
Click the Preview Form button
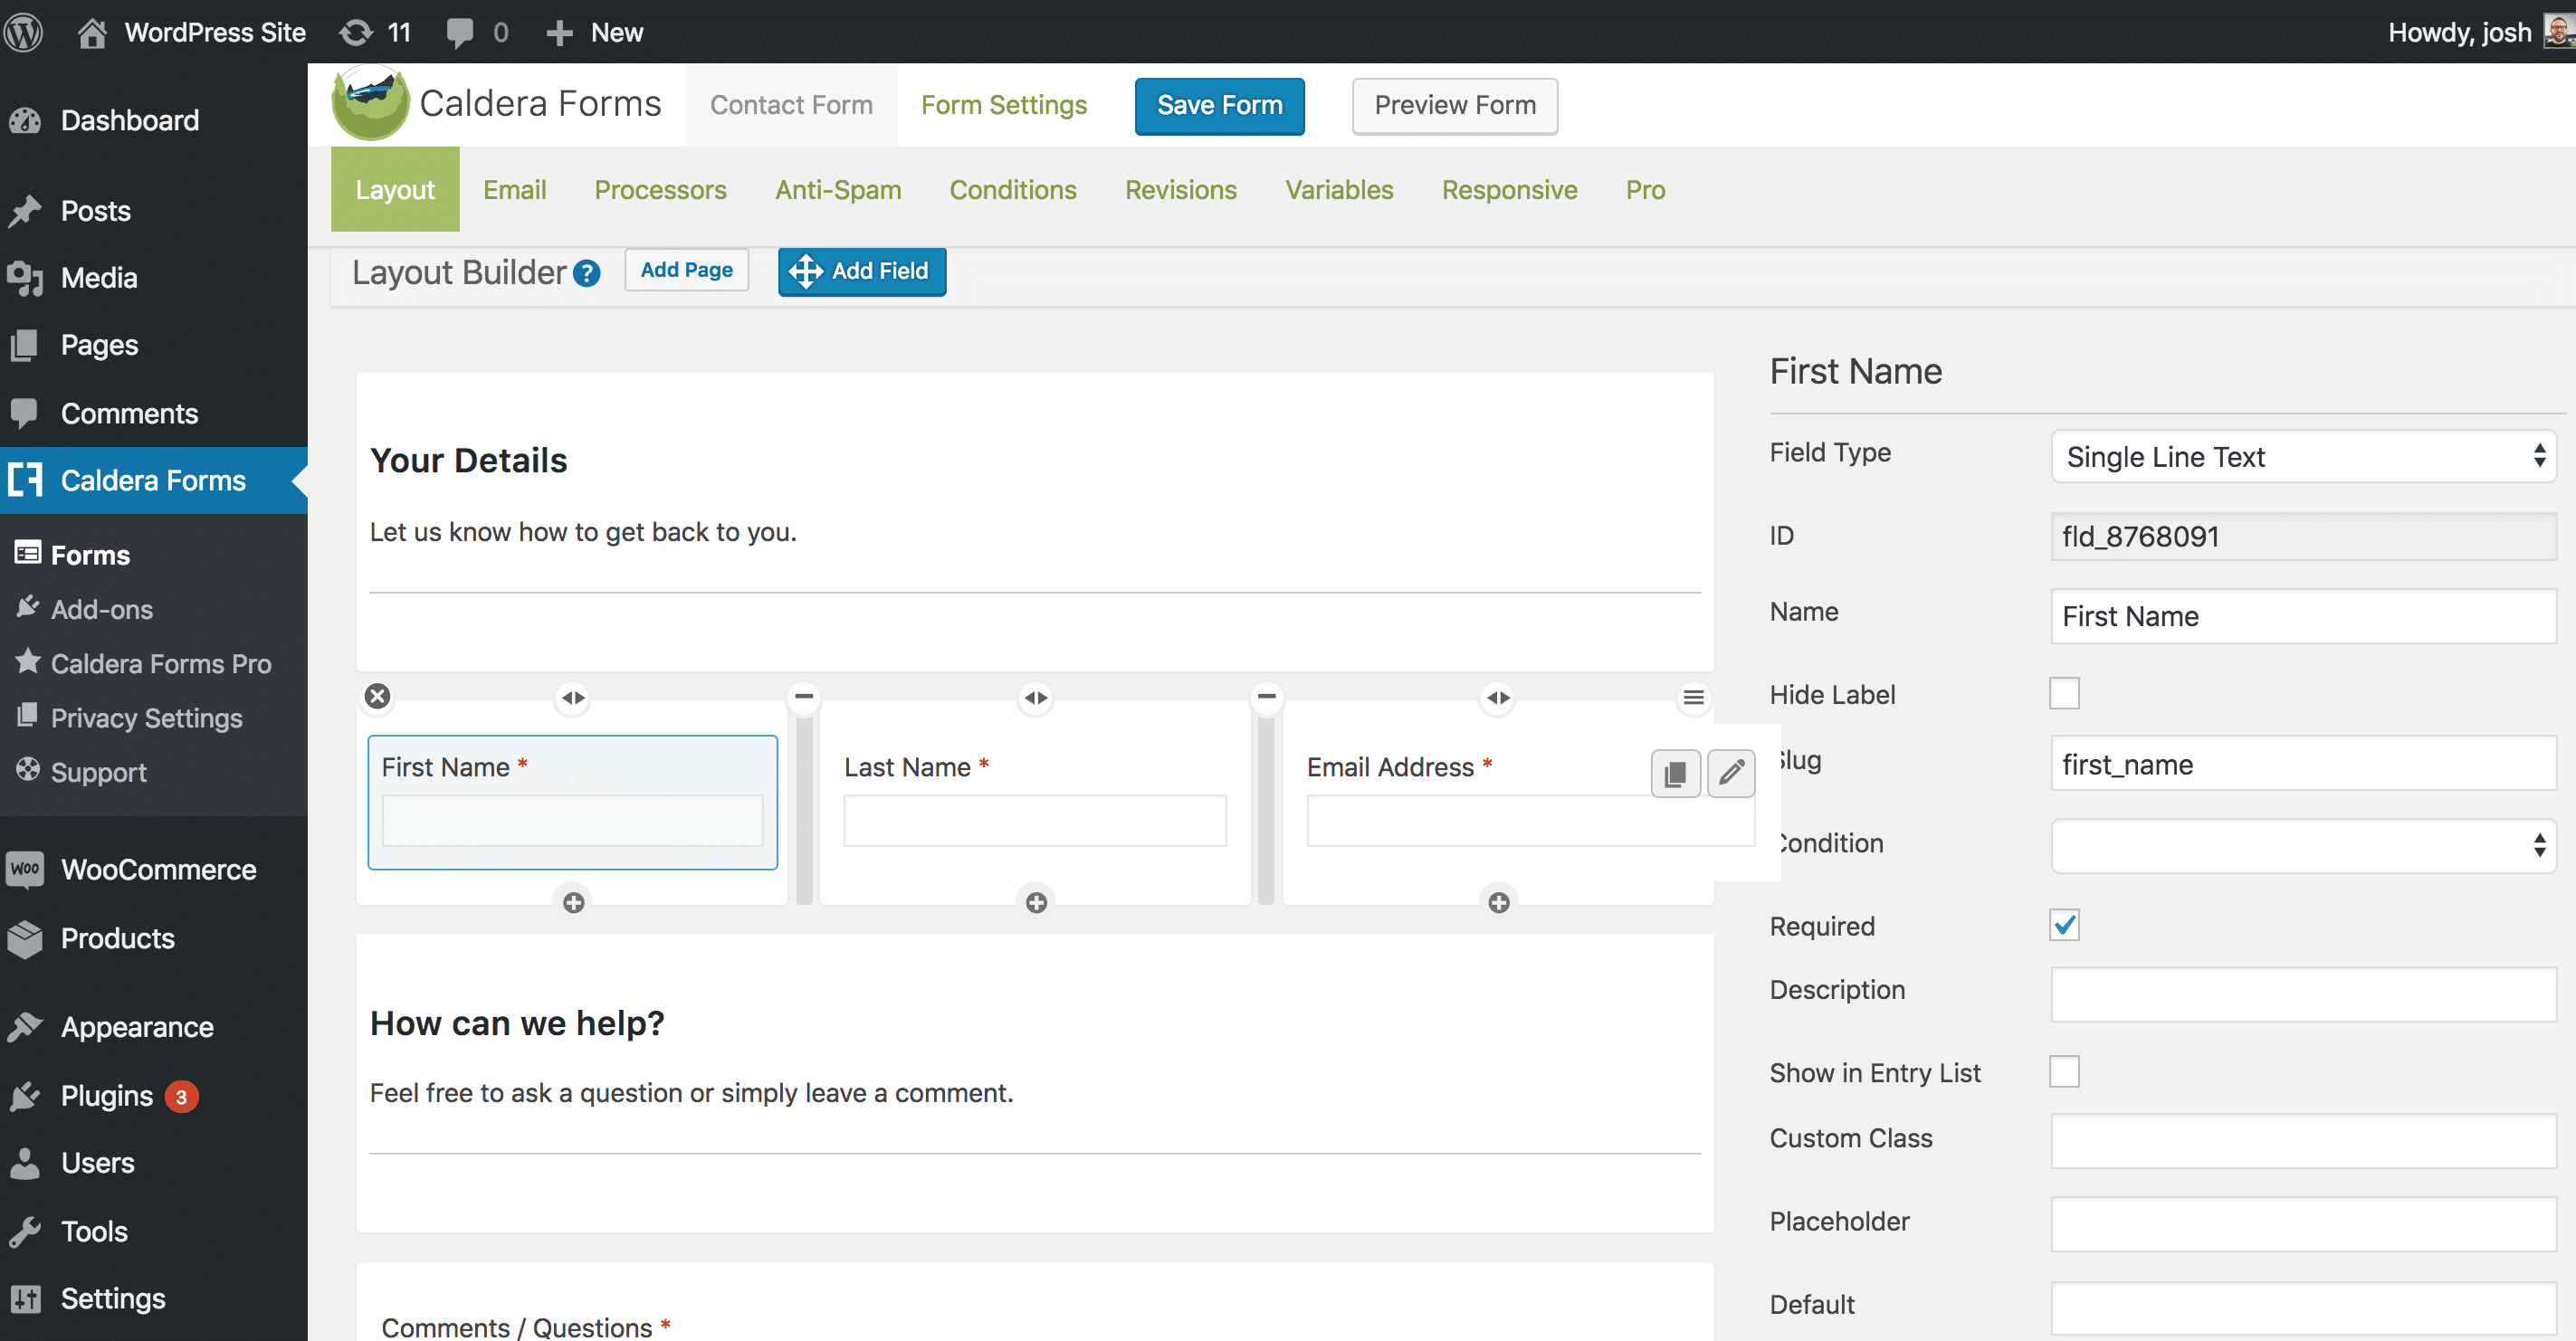coord(1455,105)
